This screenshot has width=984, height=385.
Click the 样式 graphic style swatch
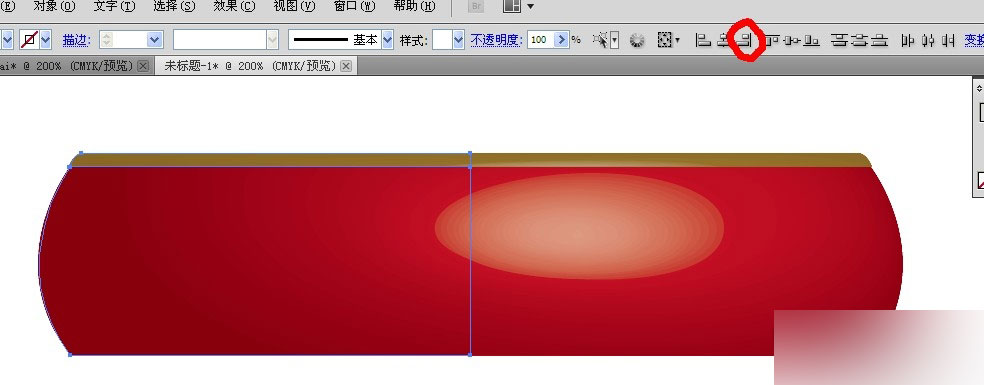tap(442, 40)
